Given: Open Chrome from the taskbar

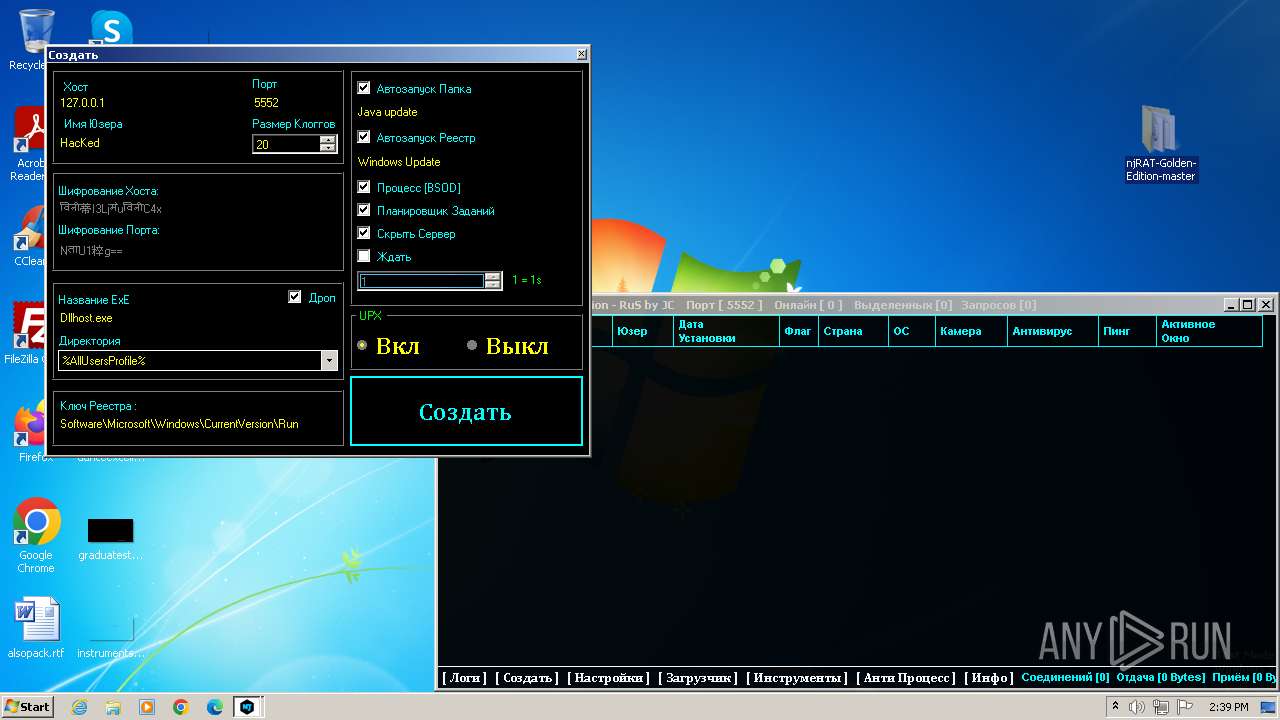Looking at the screenshot, I should click(x=181, y=707).
